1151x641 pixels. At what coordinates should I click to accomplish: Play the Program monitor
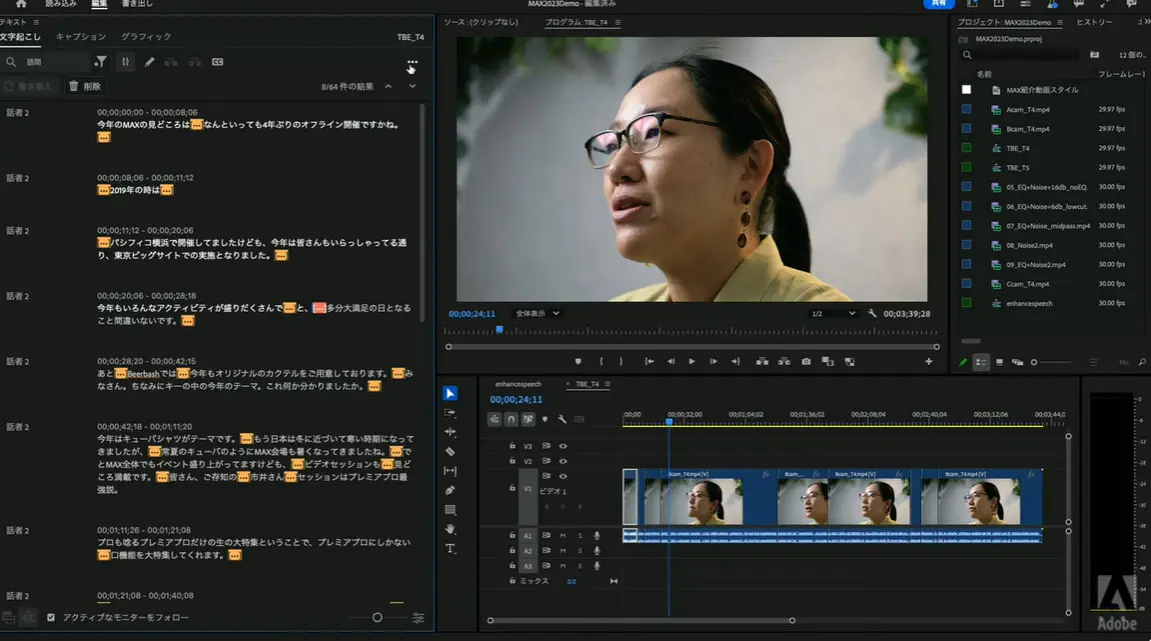[x=691, y=361]
